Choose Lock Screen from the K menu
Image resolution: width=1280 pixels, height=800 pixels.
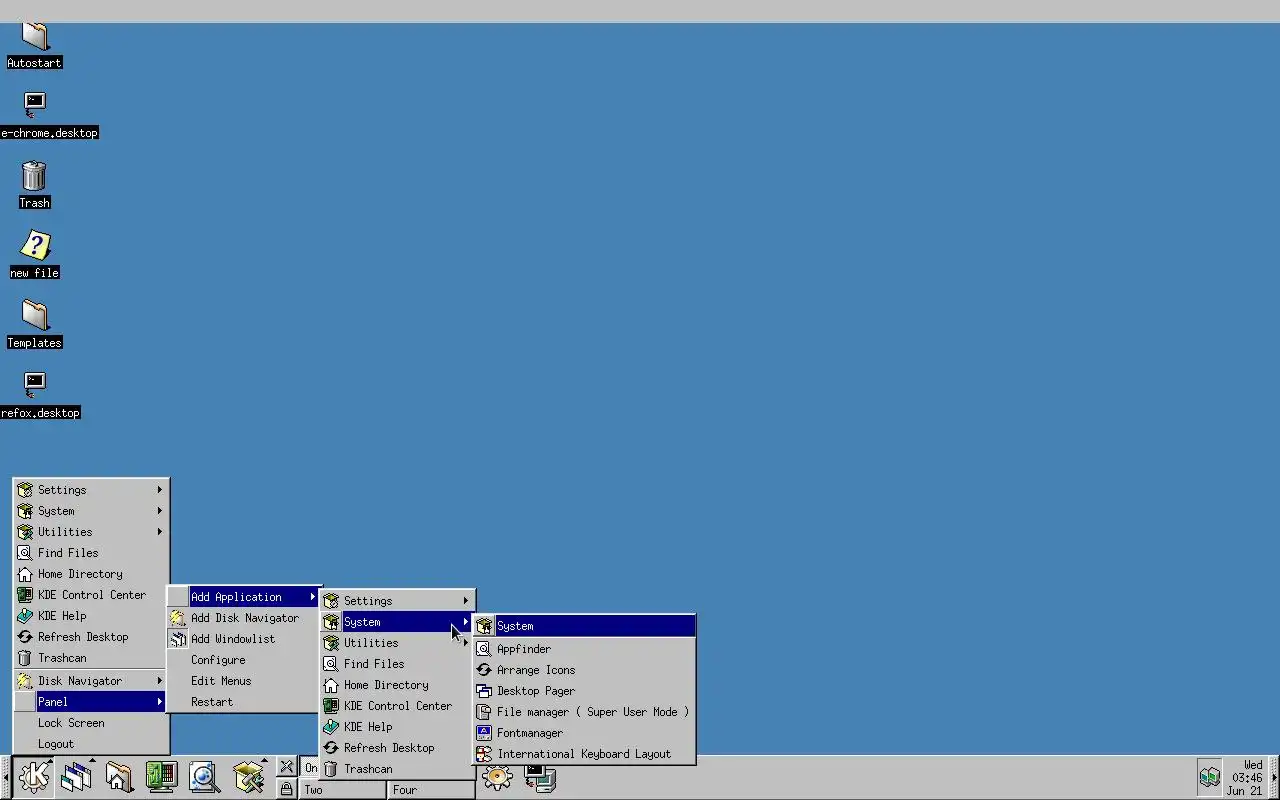[91, 723]
